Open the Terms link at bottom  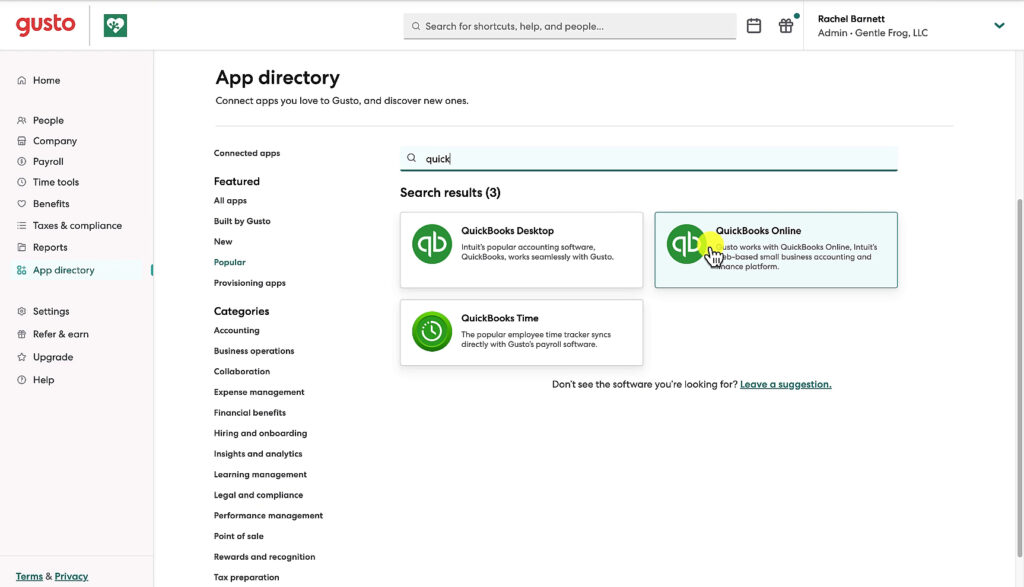(29, 576)
